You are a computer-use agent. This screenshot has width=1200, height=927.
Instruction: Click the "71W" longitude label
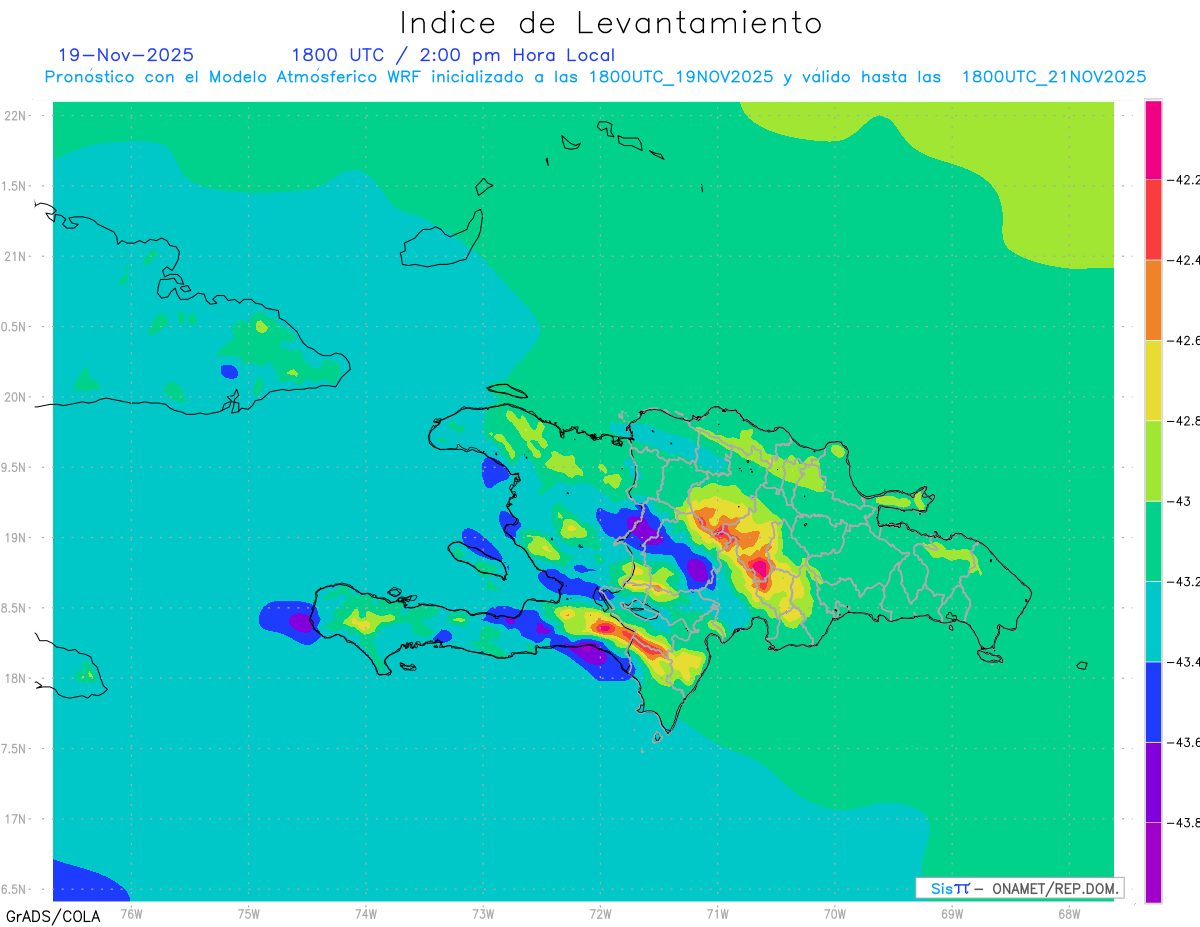(x=717, y=912)
